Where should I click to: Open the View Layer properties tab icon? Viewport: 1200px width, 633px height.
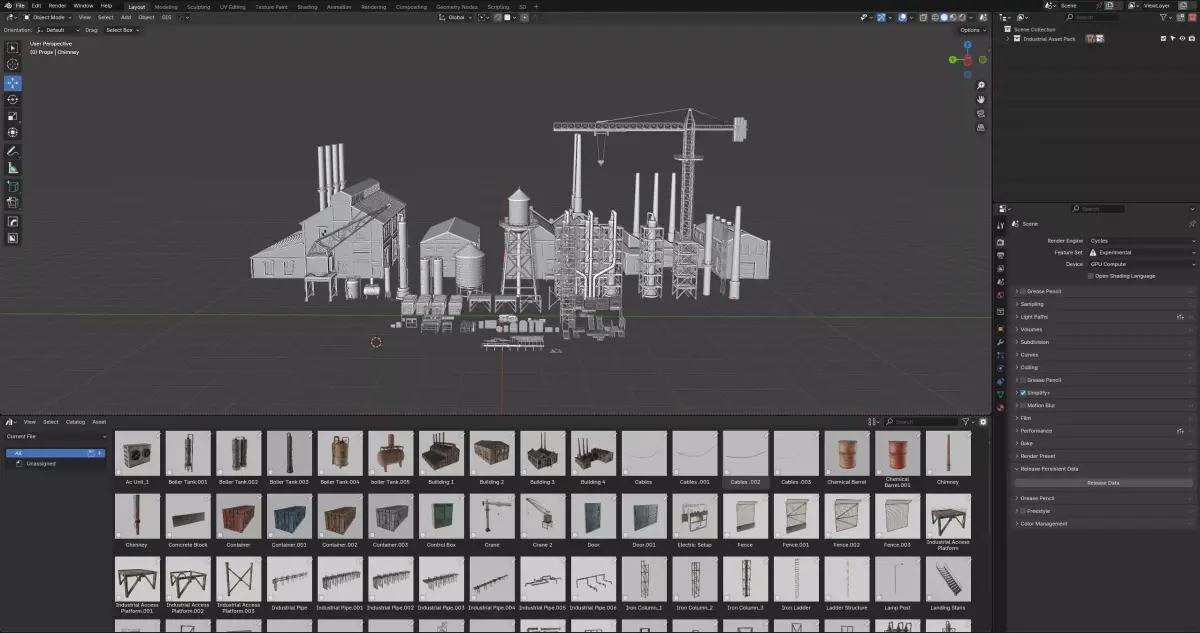[x=1000, y=268]
